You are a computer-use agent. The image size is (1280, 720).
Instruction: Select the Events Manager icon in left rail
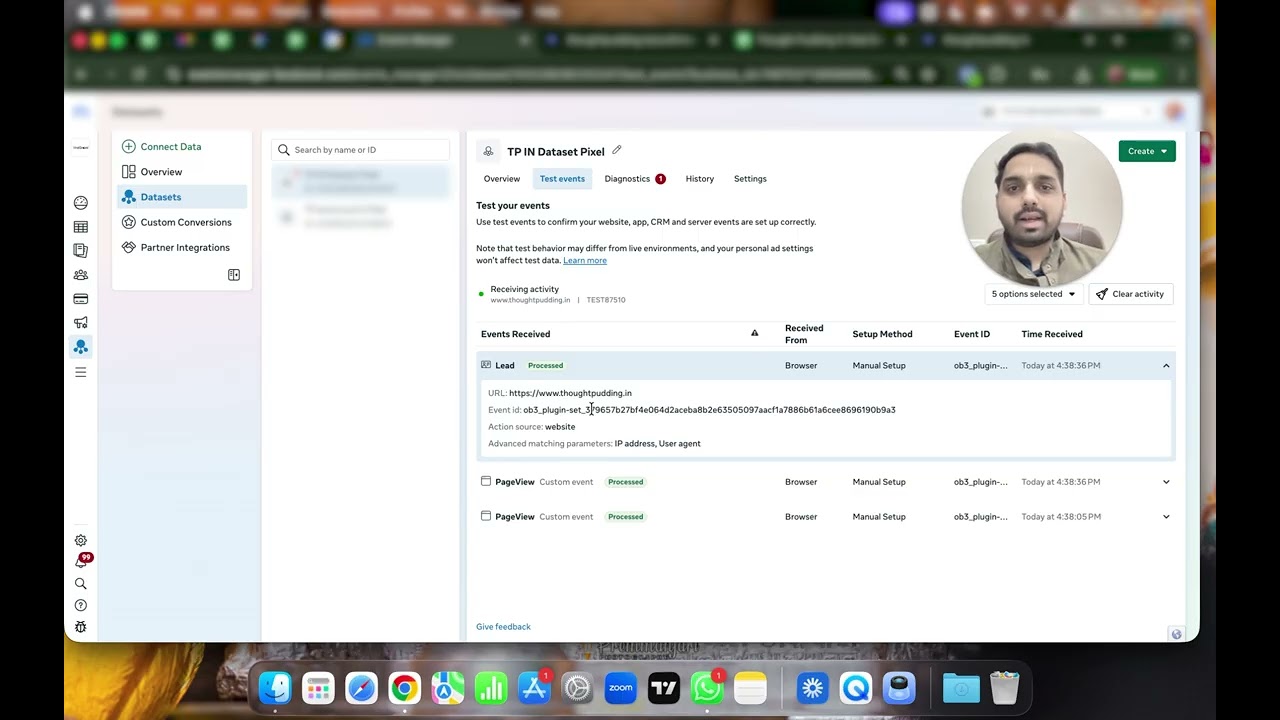click(81, 347)
